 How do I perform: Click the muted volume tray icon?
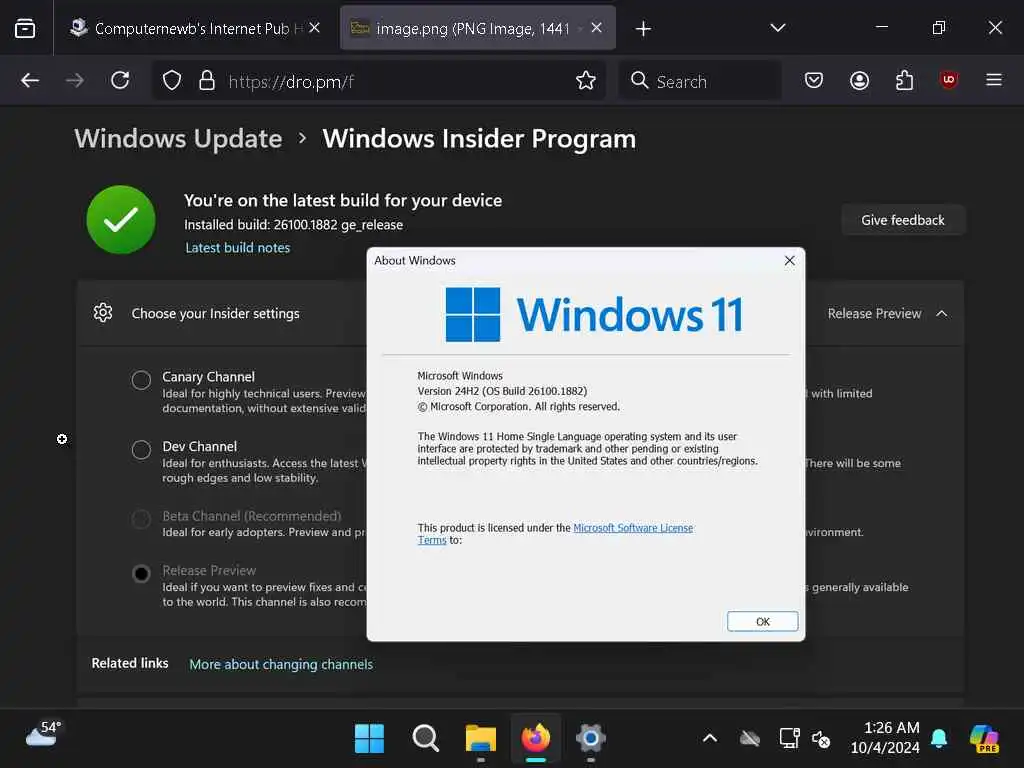pyautogui.click(x=821, y=739)
